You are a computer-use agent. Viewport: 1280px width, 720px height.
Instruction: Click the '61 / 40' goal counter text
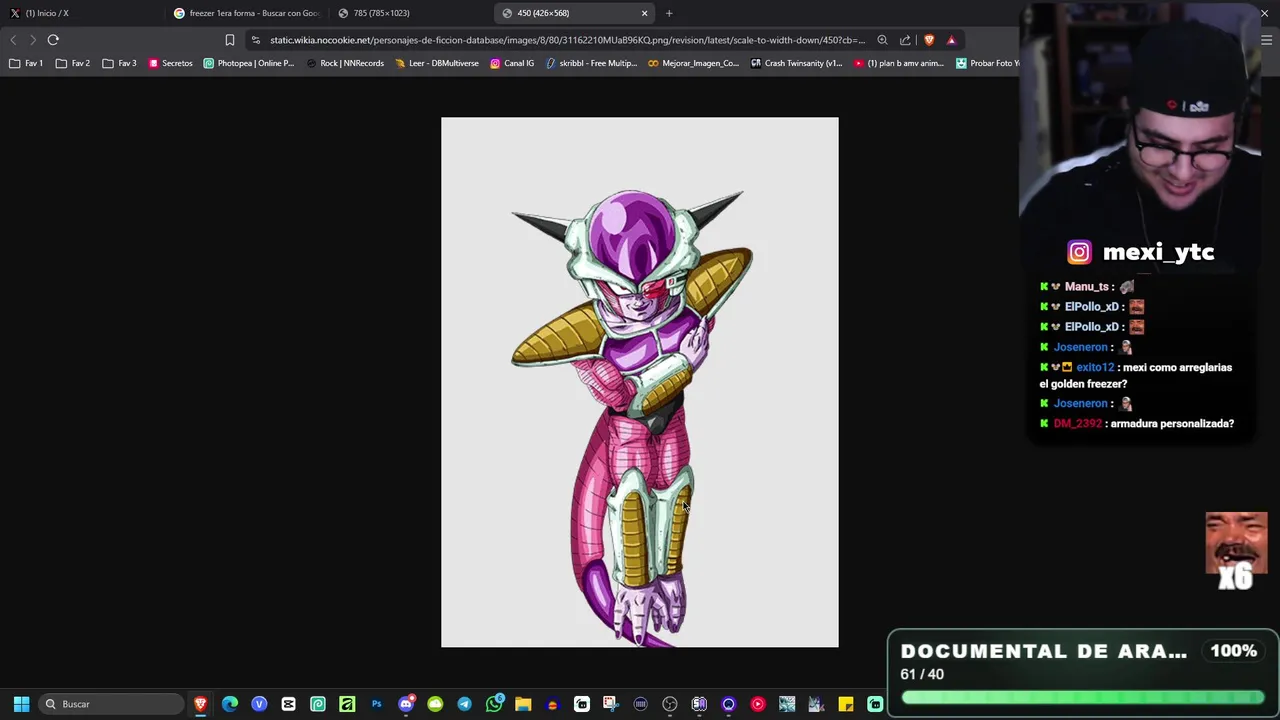point(922,674)
